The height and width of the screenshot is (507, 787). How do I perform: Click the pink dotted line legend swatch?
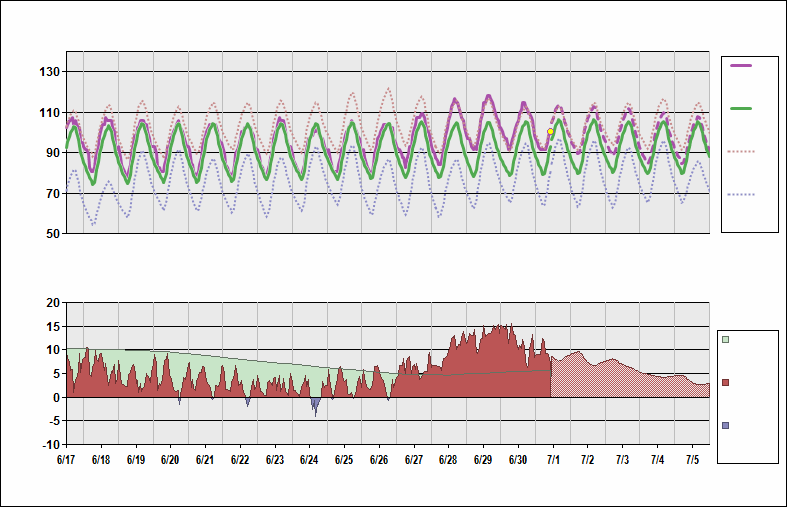click(741, 151)
